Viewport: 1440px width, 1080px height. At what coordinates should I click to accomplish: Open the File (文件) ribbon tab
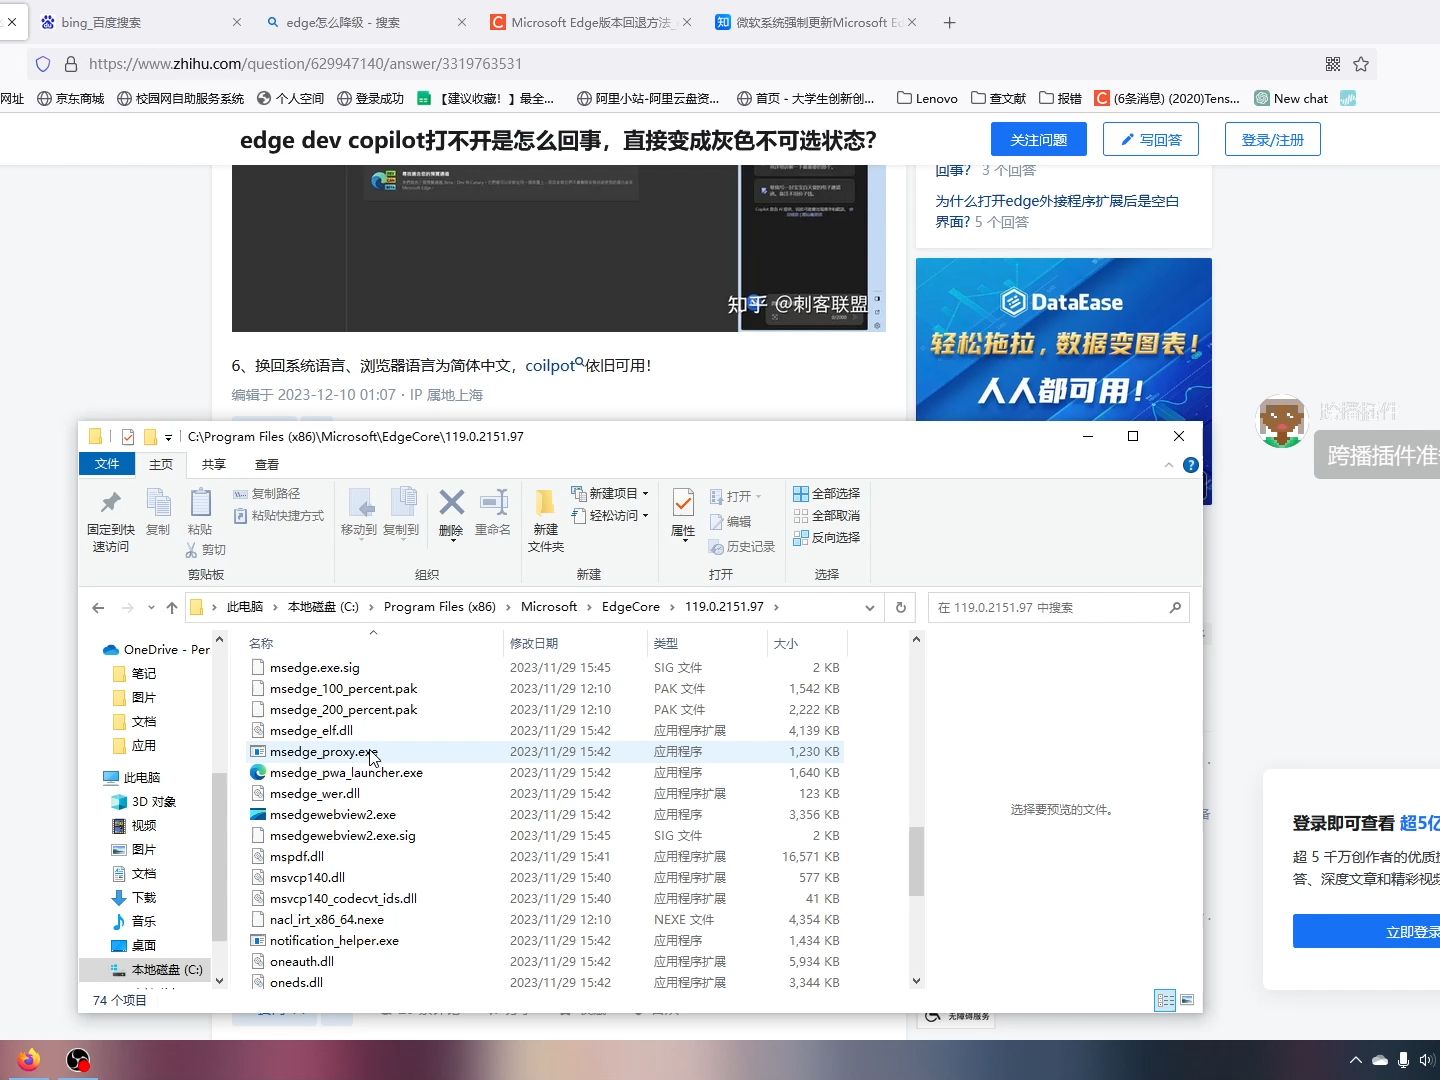coord(107,464)
